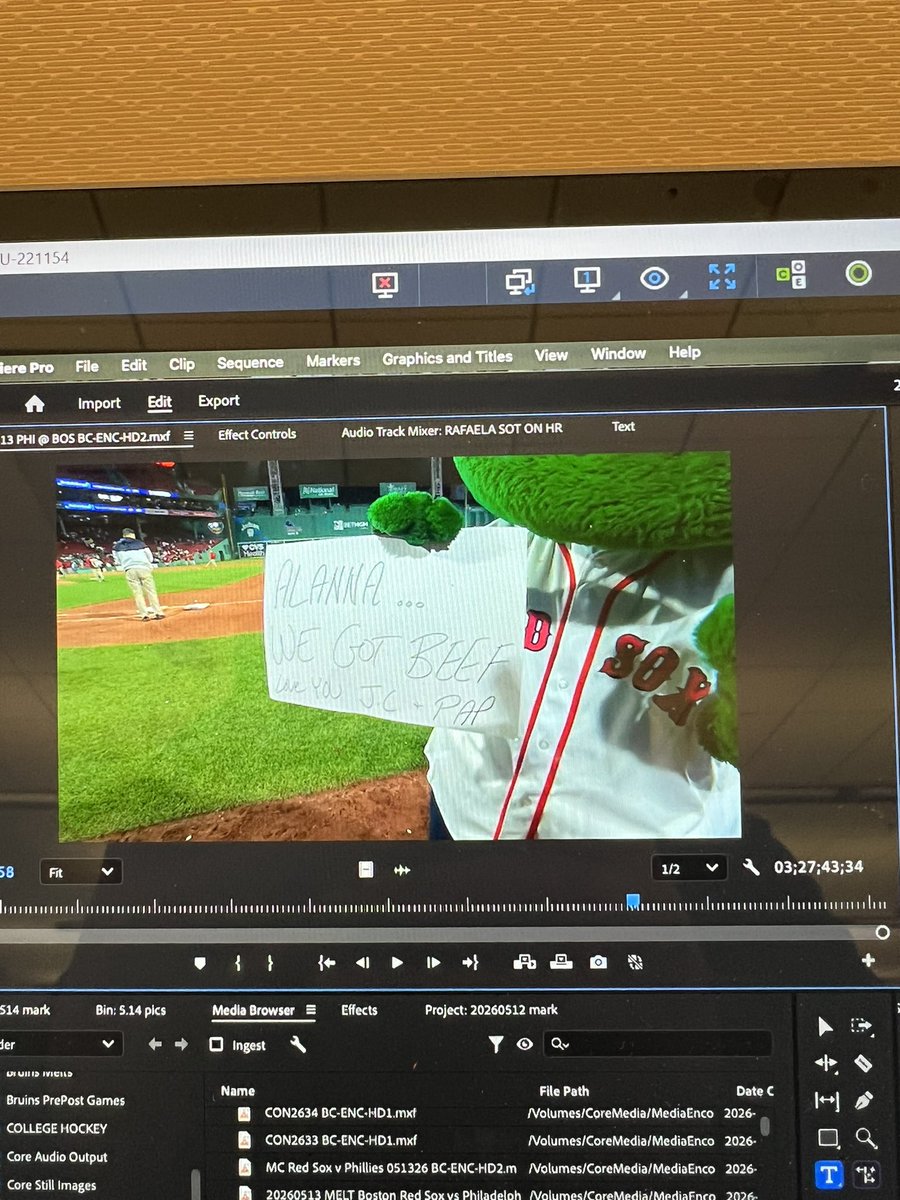
Task: Click the Mark Out bracket button
Action: click(x=270, y=963)
